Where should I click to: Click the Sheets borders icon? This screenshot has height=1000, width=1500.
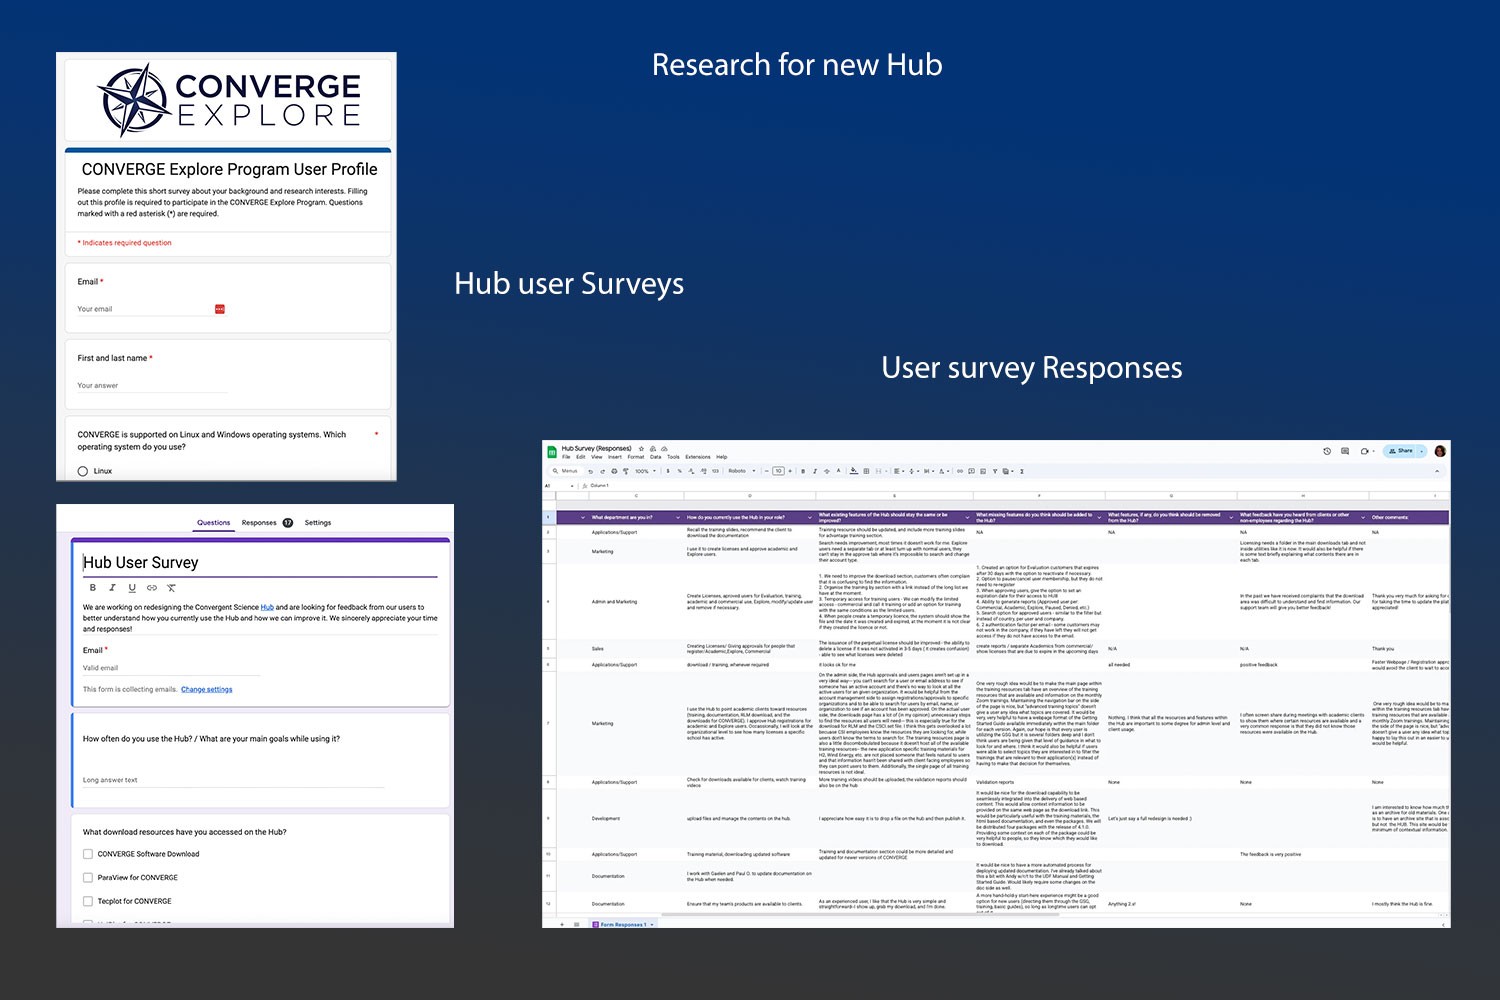tap(866, 471)
